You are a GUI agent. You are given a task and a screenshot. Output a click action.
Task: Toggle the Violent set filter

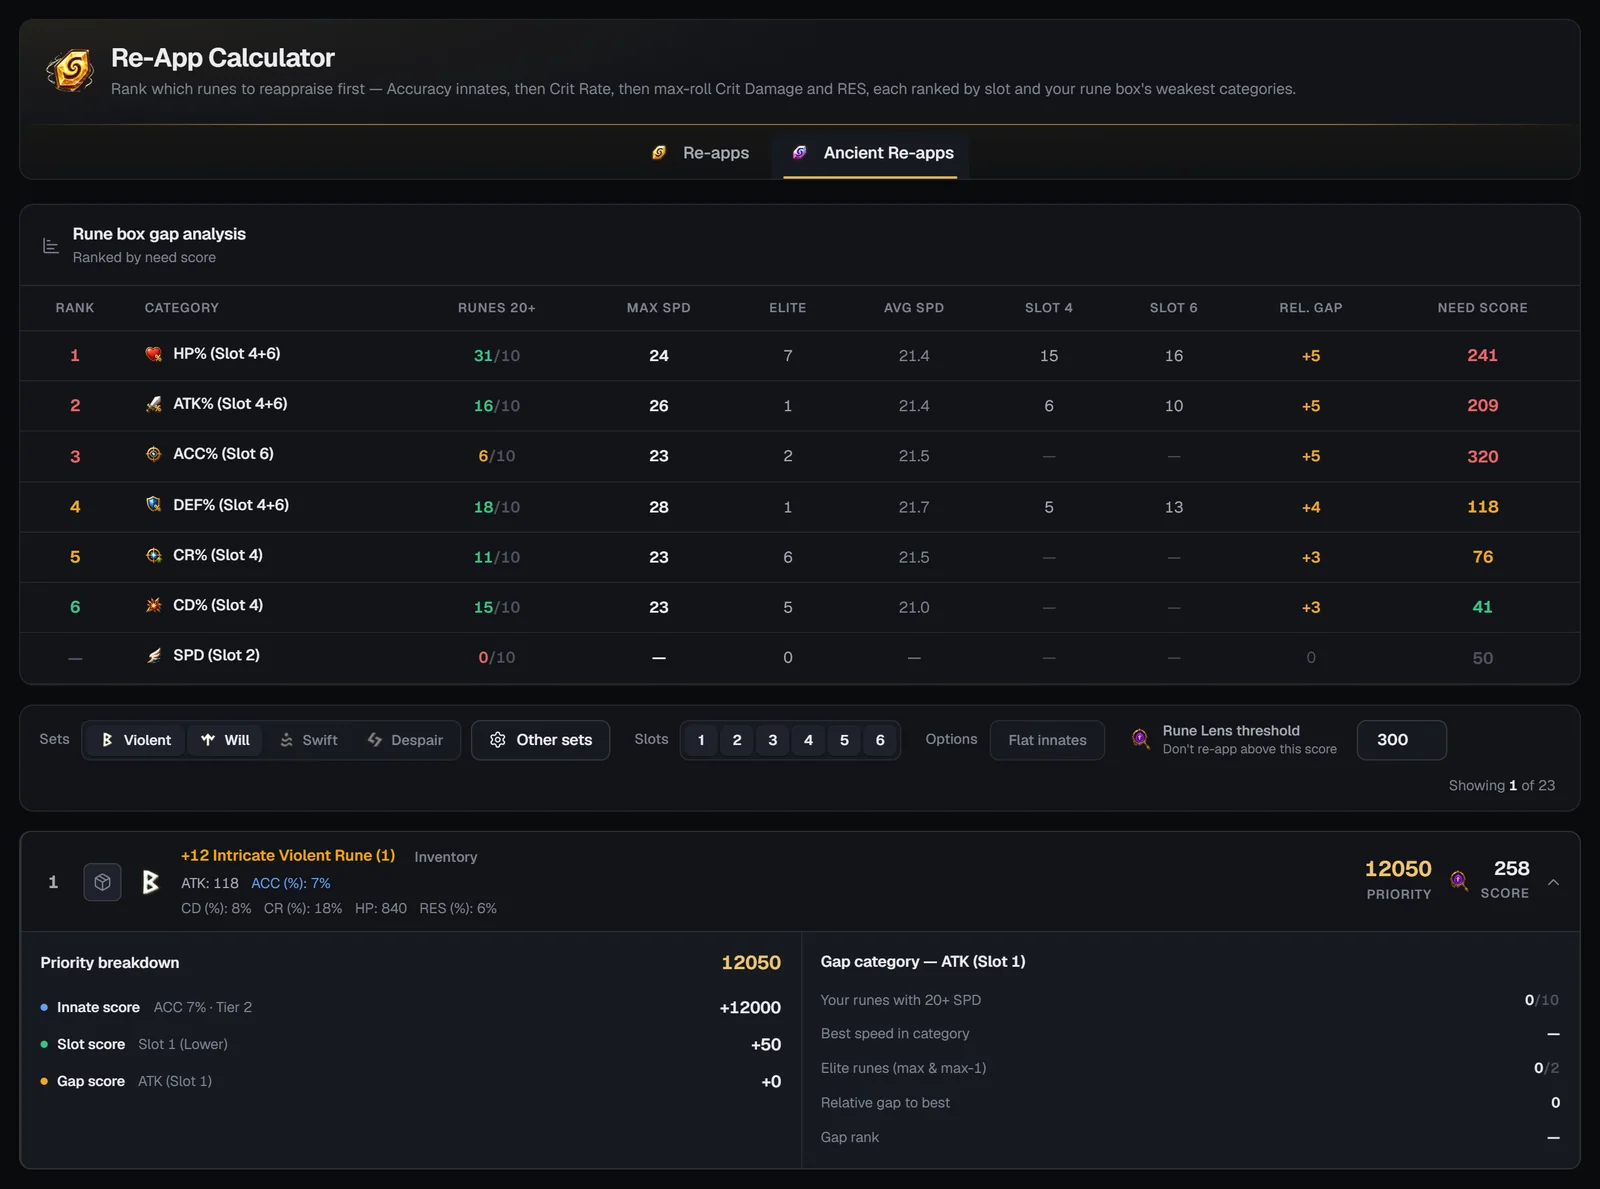tap(135, 740)
